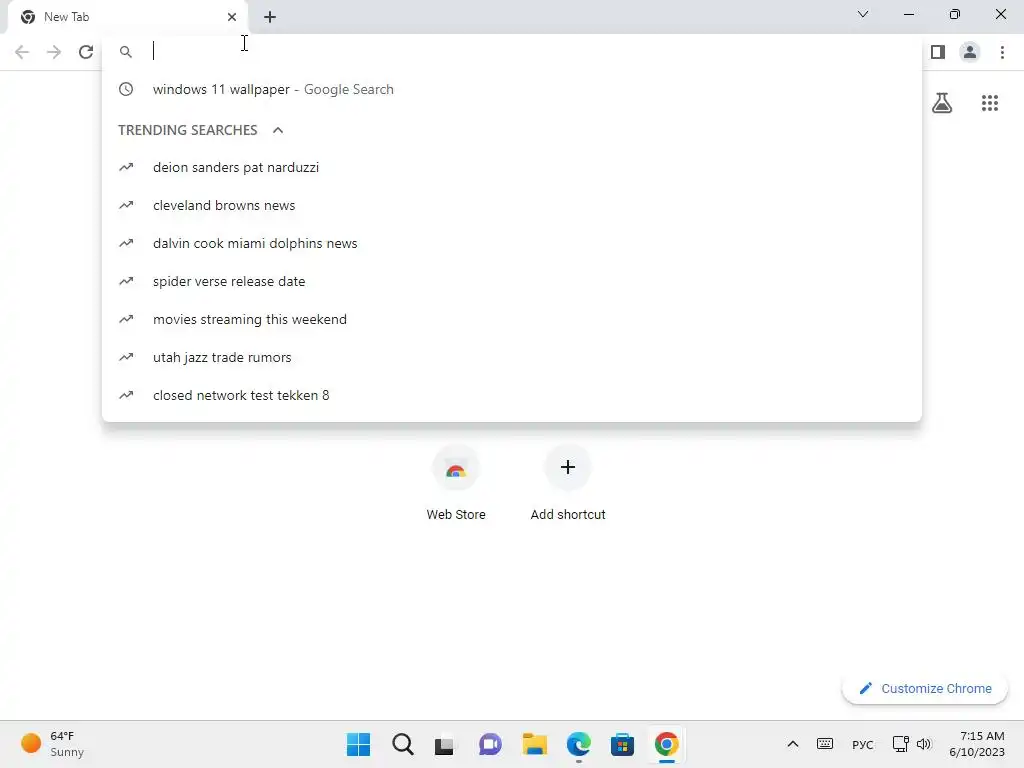Launch Microsoft Edge from the taskbar

coord(579,744)
